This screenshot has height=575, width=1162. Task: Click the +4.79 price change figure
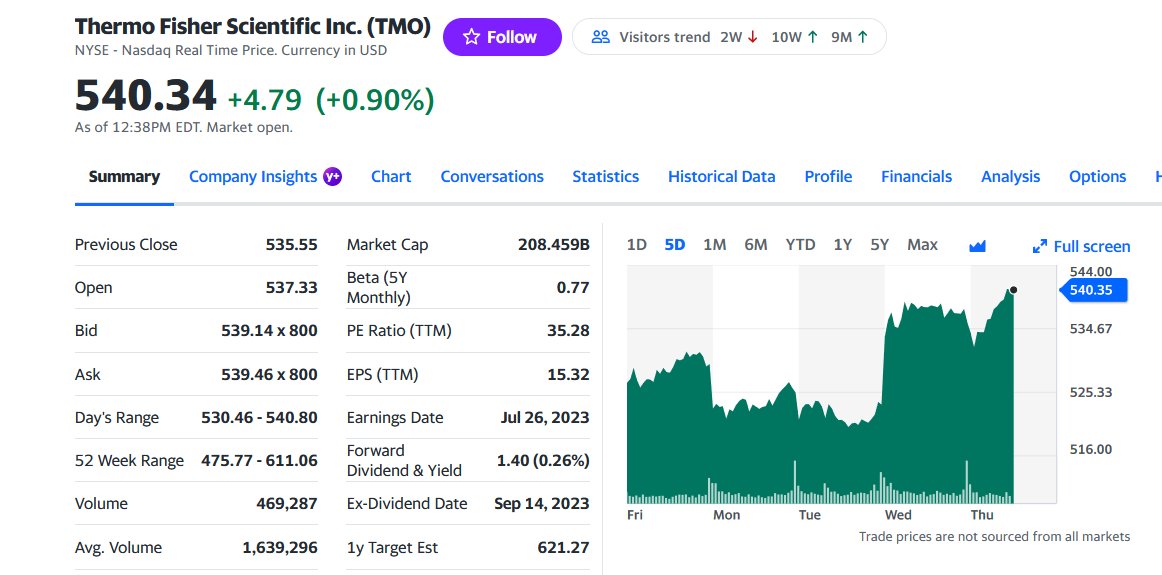coord(265,99)
